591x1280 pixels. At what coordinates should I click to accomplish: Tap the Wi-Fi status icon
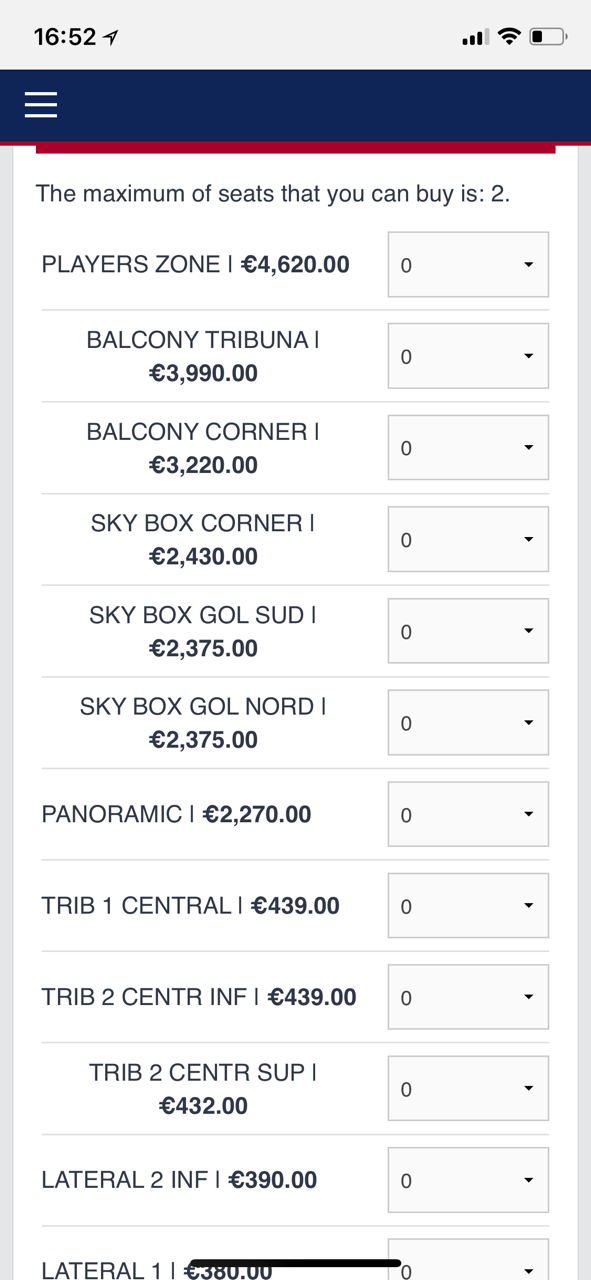[509, 37]
